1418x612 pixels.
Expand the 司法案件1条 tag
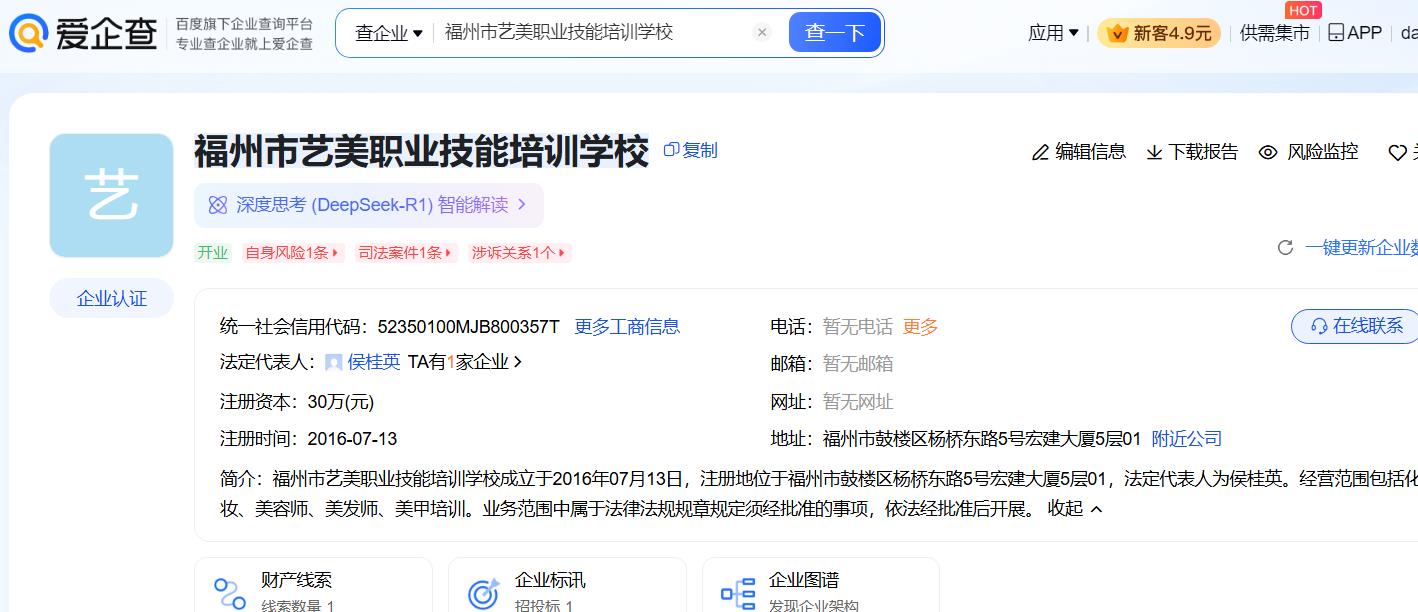click(405, 253)
